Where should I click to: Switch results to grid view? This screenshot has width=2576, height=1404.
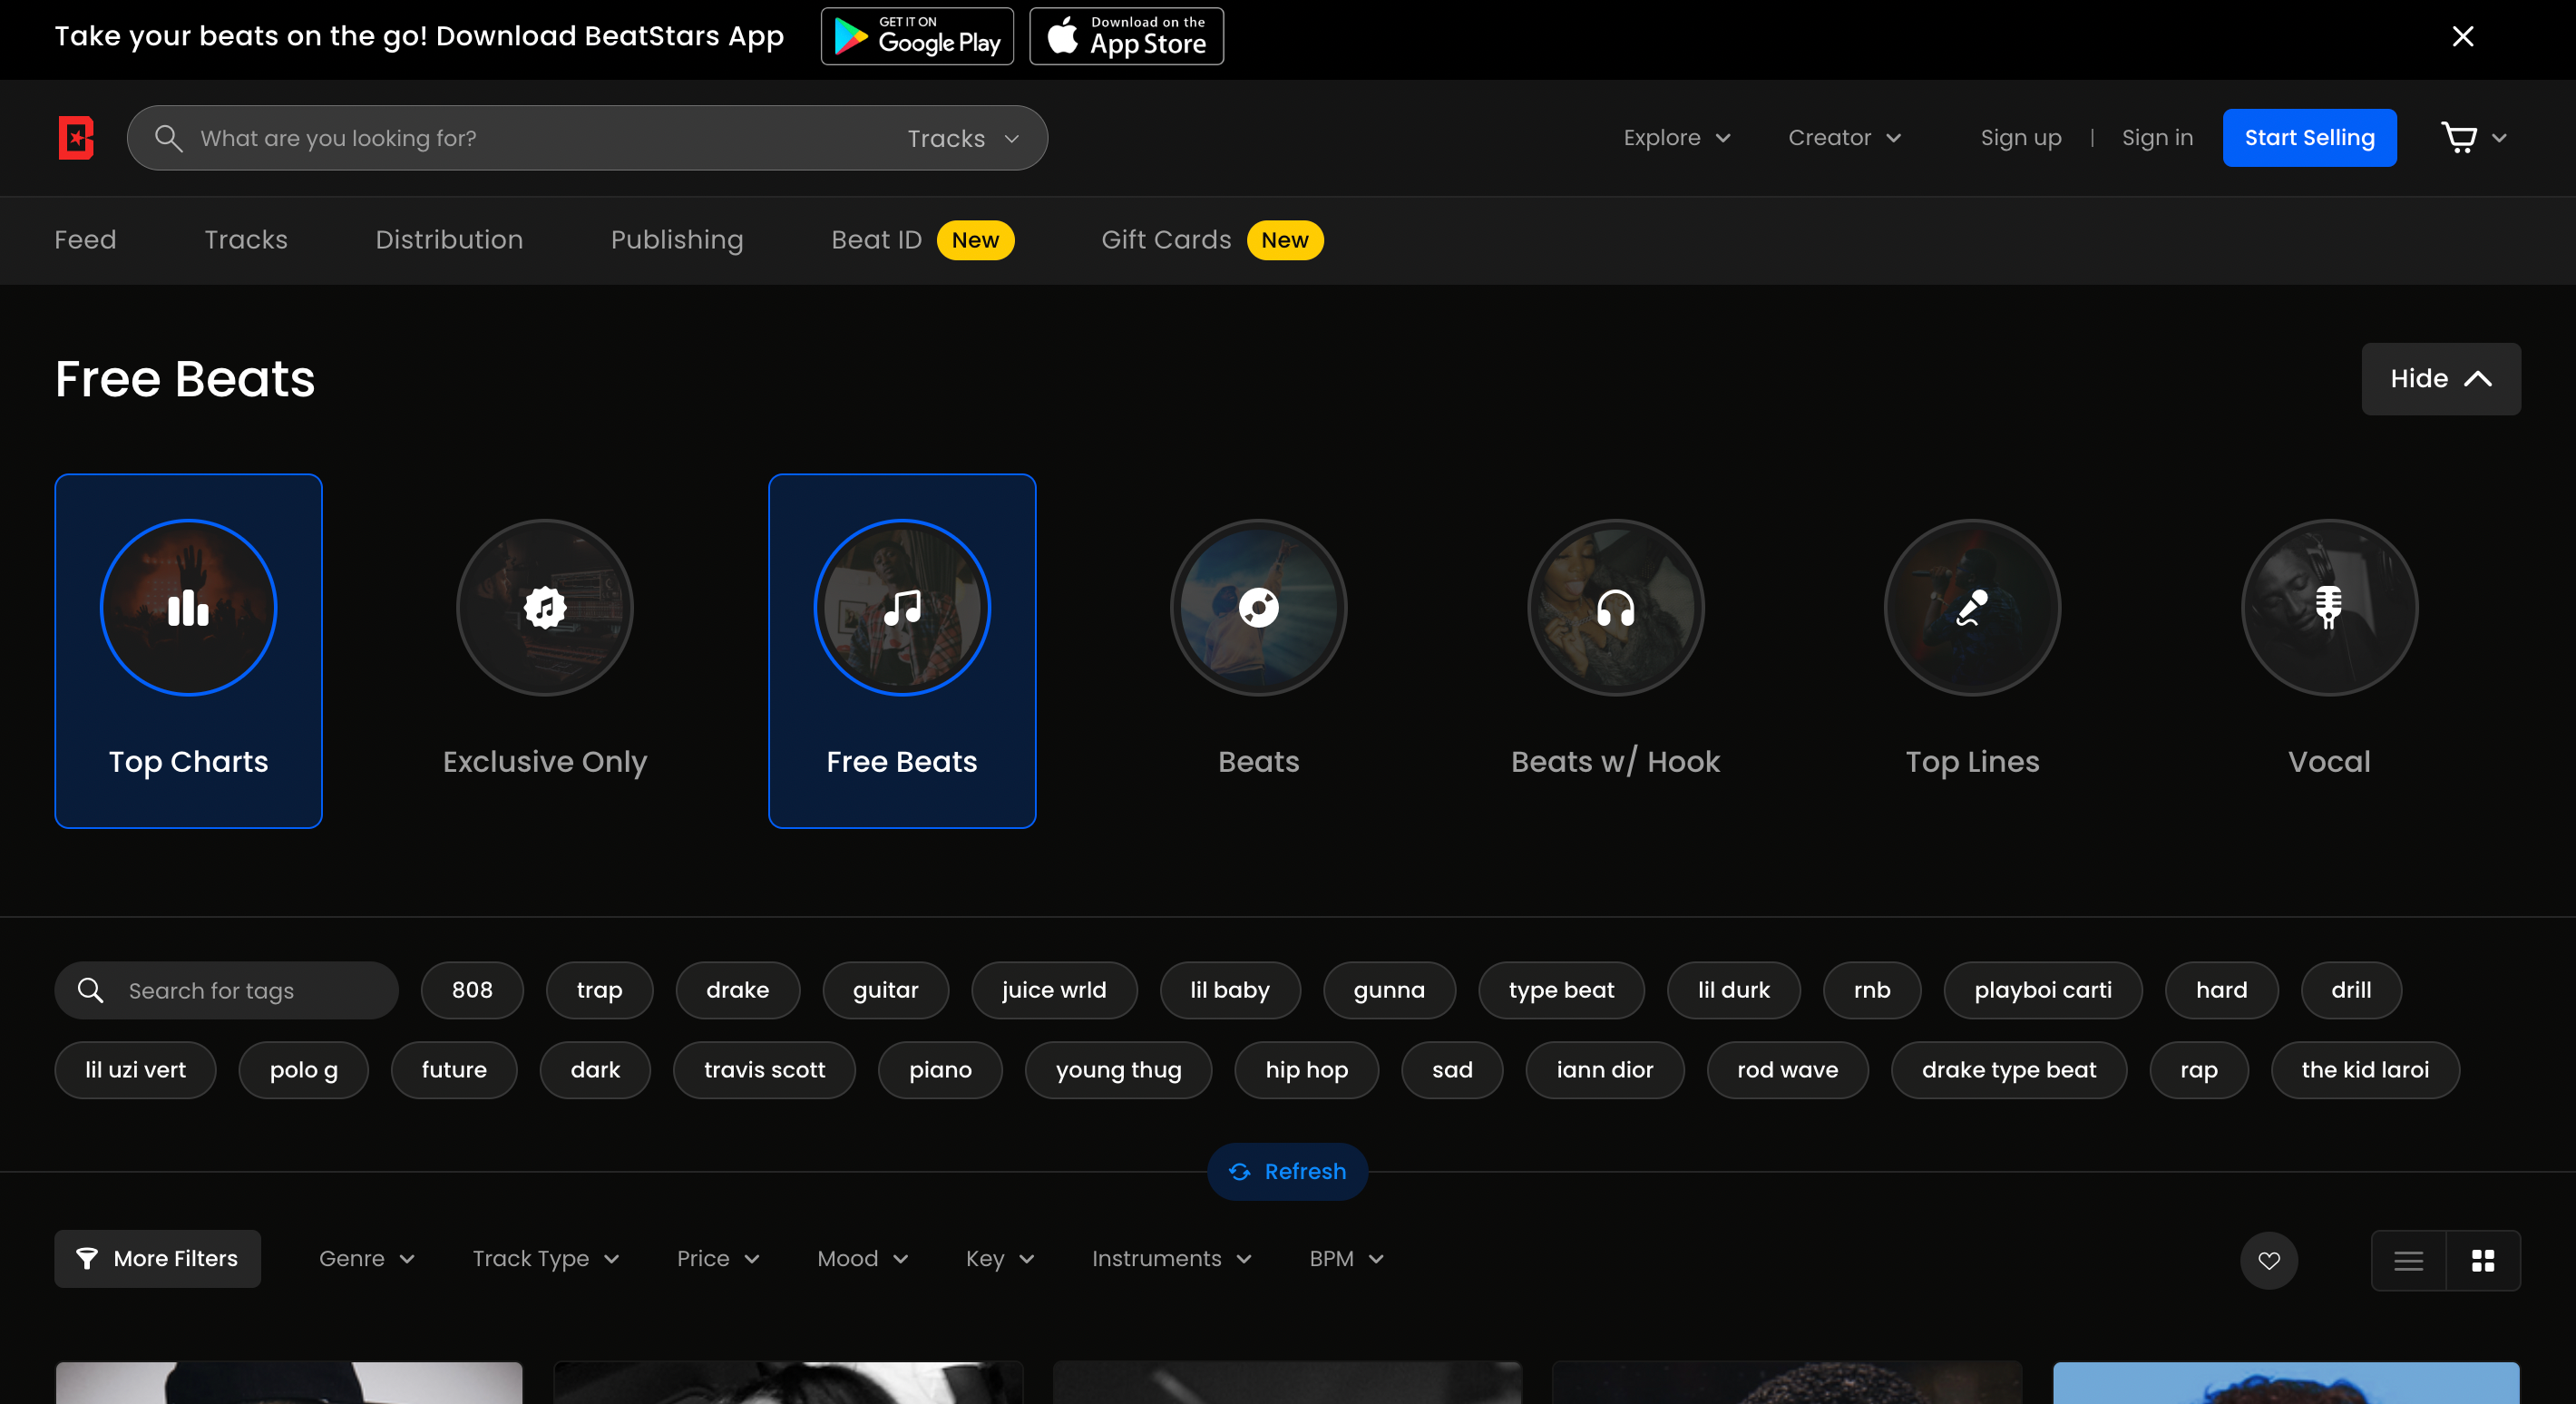pyautogui.click(x=2483, y=1261)
